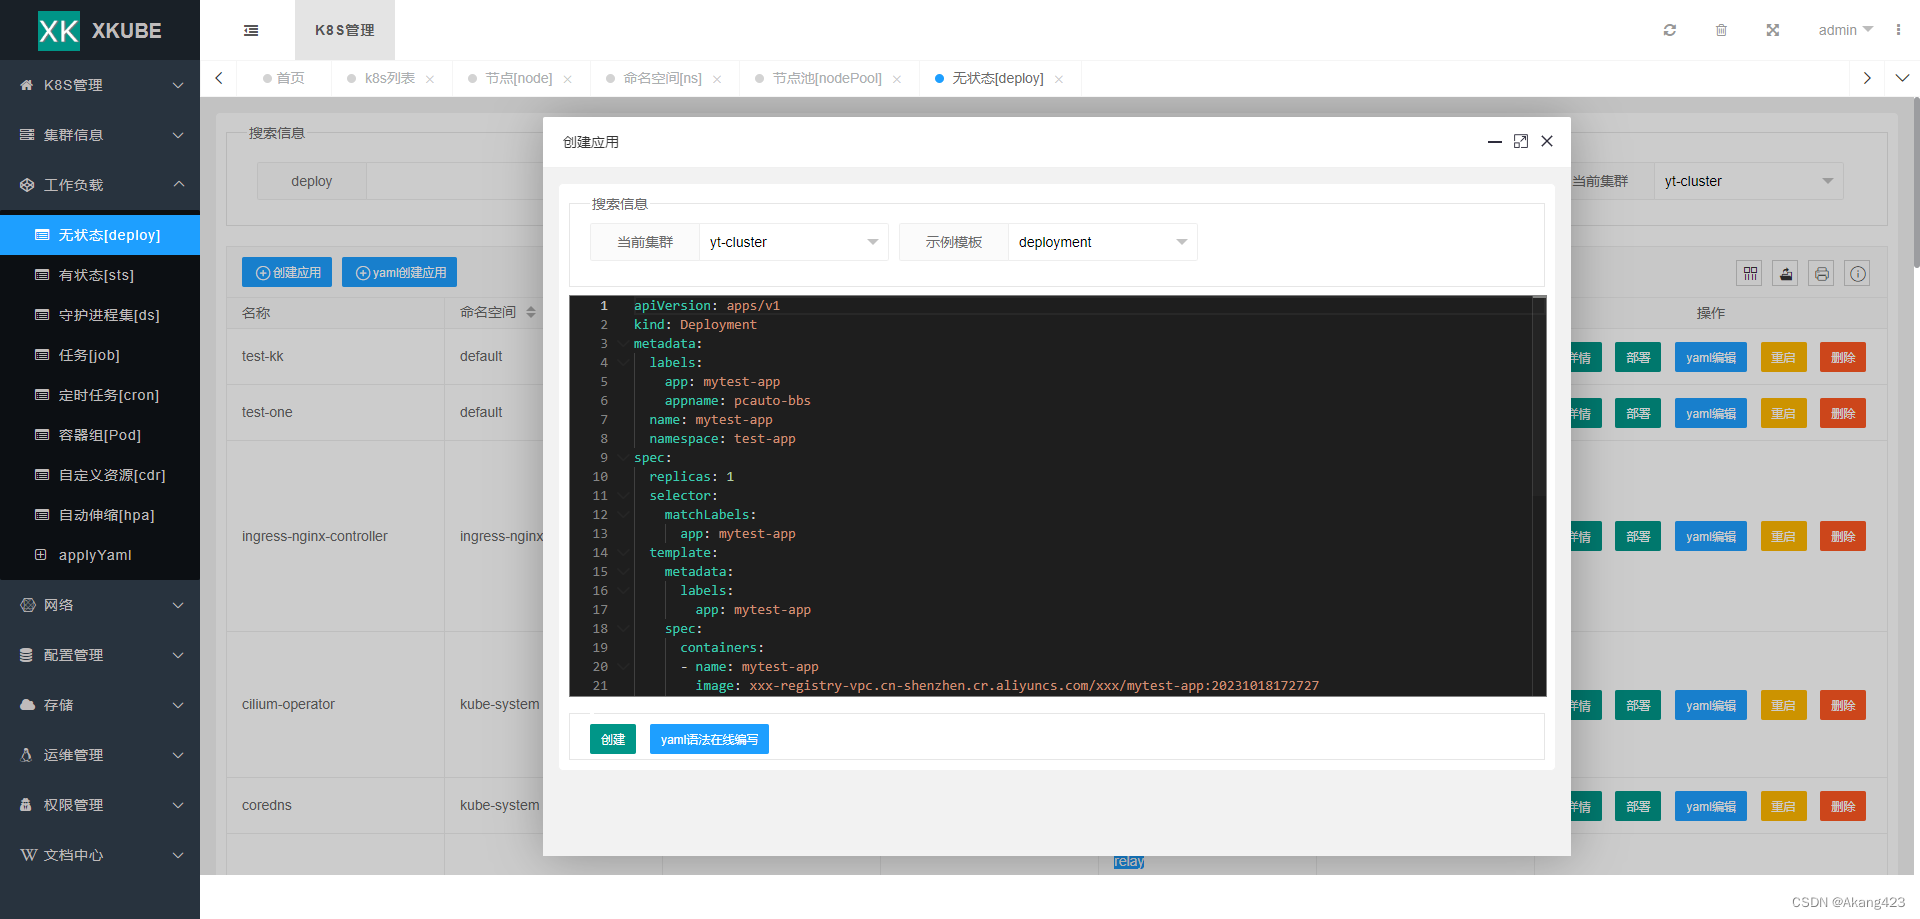Viewport: 1920px width, 919px height.
Task: Switch to the 首页 tab
Action: click(x=284, y=78)
